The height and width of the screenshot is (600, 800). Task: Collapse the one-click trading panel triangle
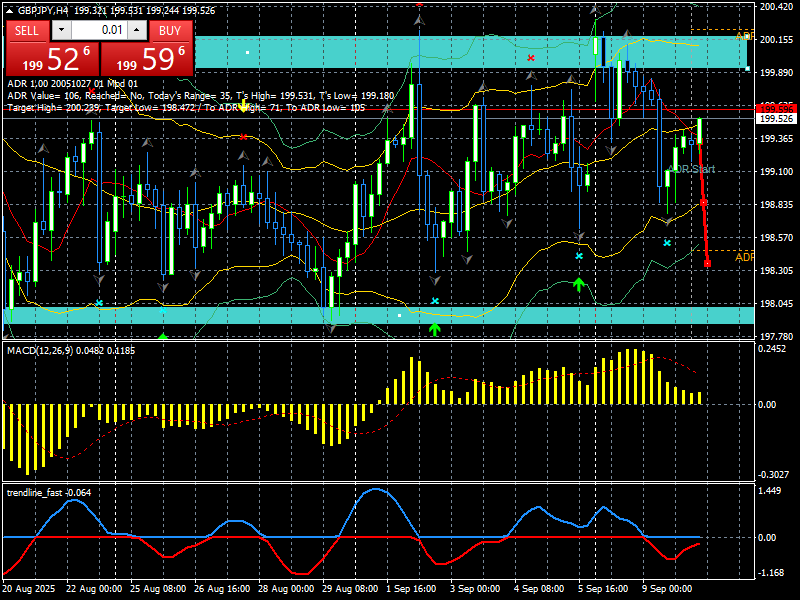tap(10, 11)
